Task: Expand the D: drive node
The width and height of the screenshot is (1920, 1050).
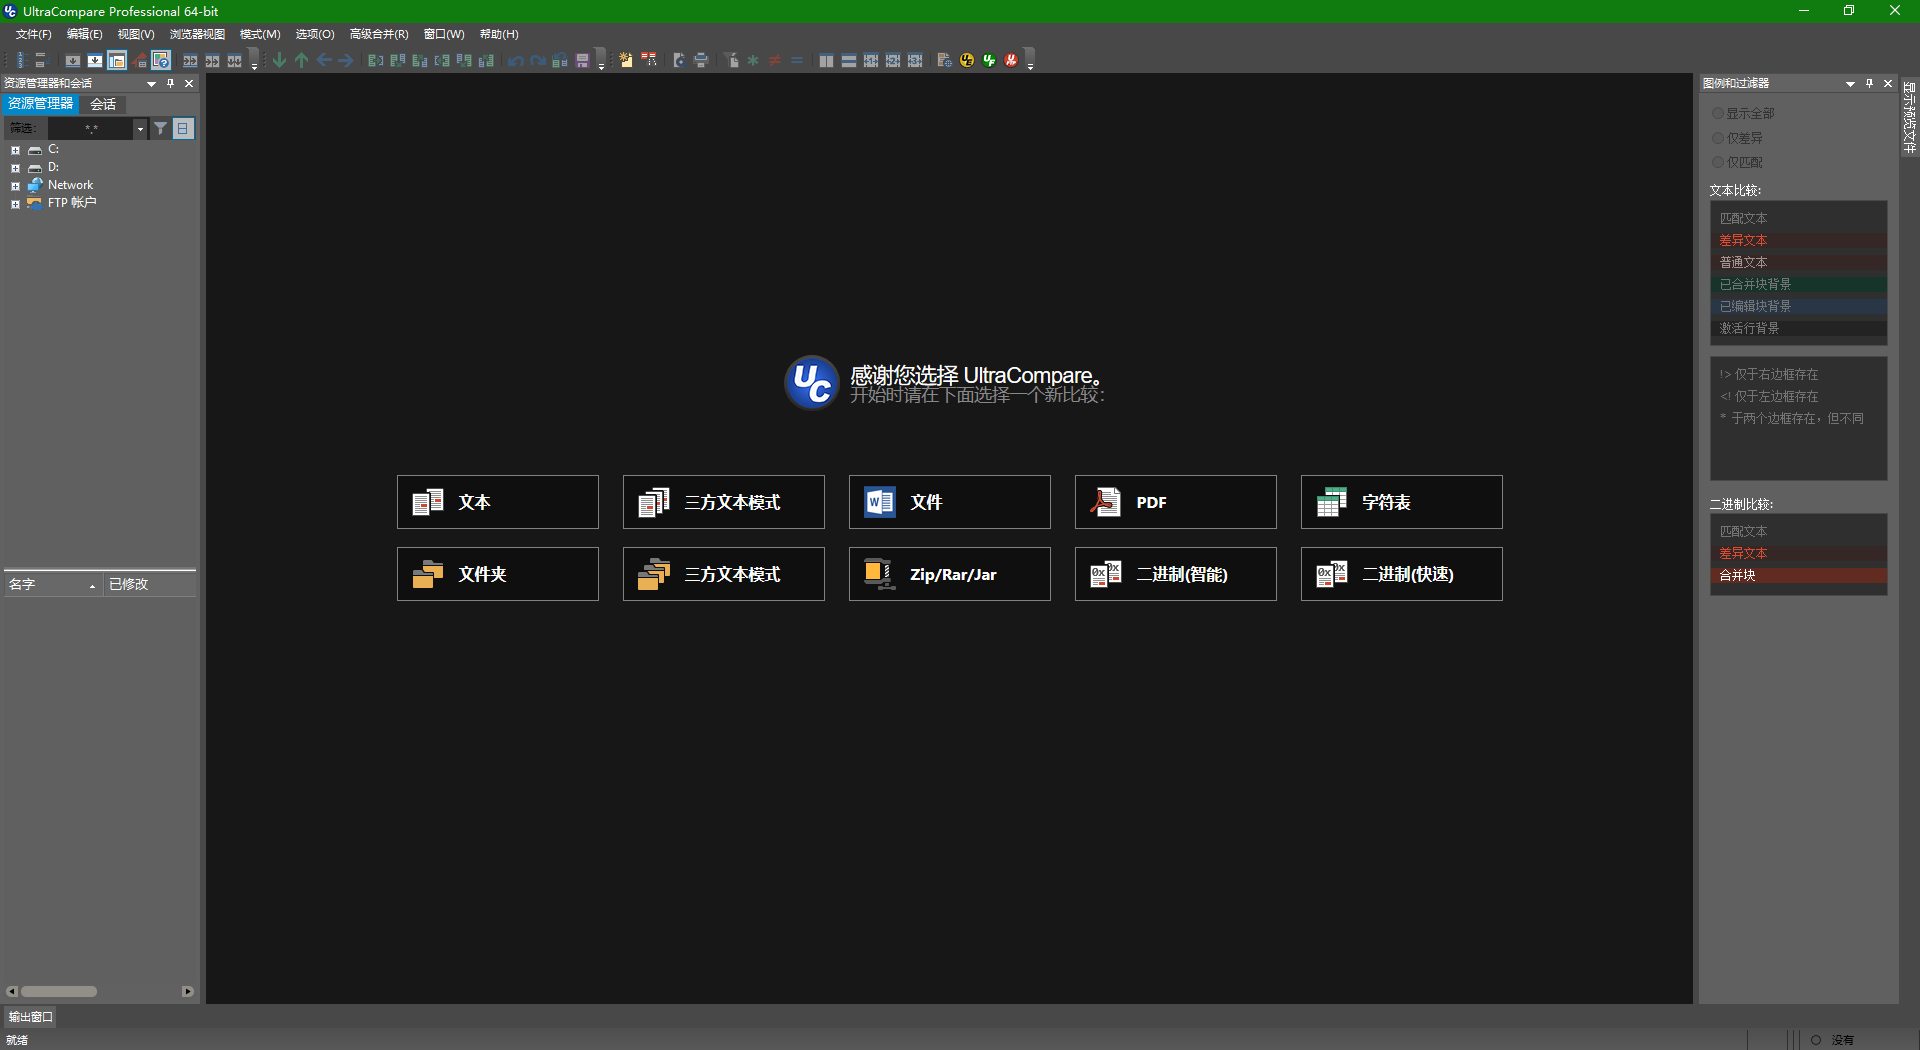Action: pyautogui.click(x=15, y=168)
